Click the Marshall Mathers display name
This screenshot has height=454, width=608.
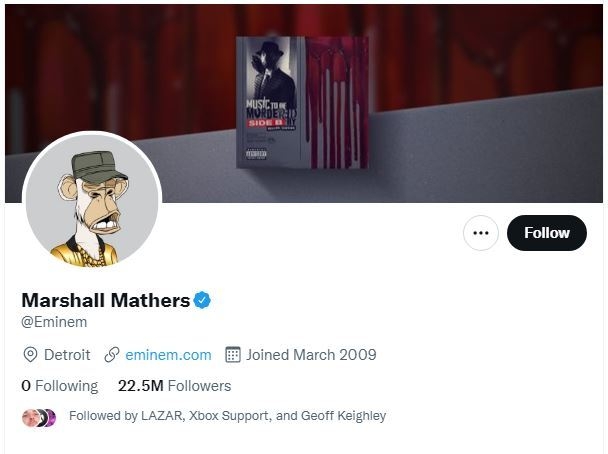tap(106, 300)
